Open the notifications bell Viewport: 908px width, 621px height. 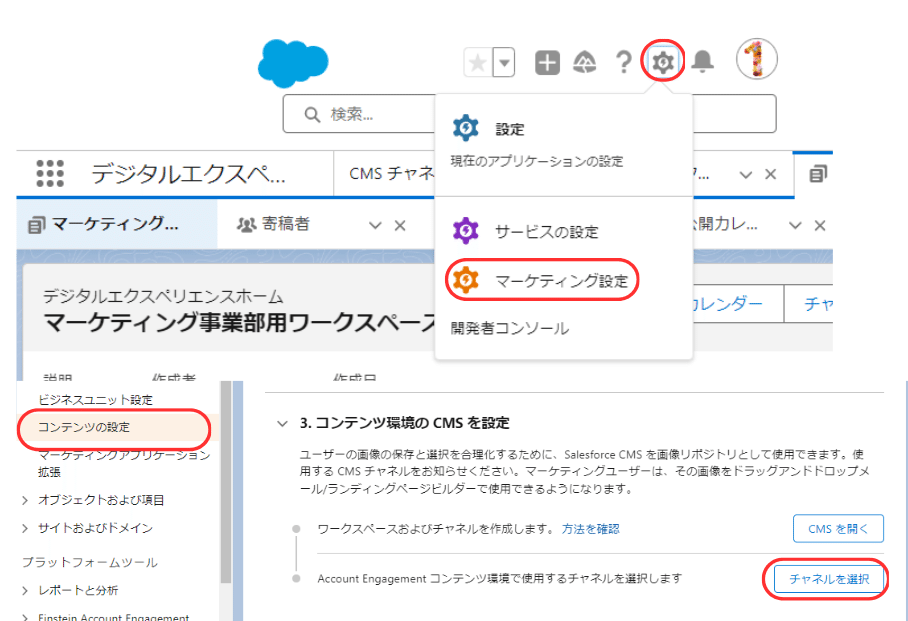click(703, 61)
